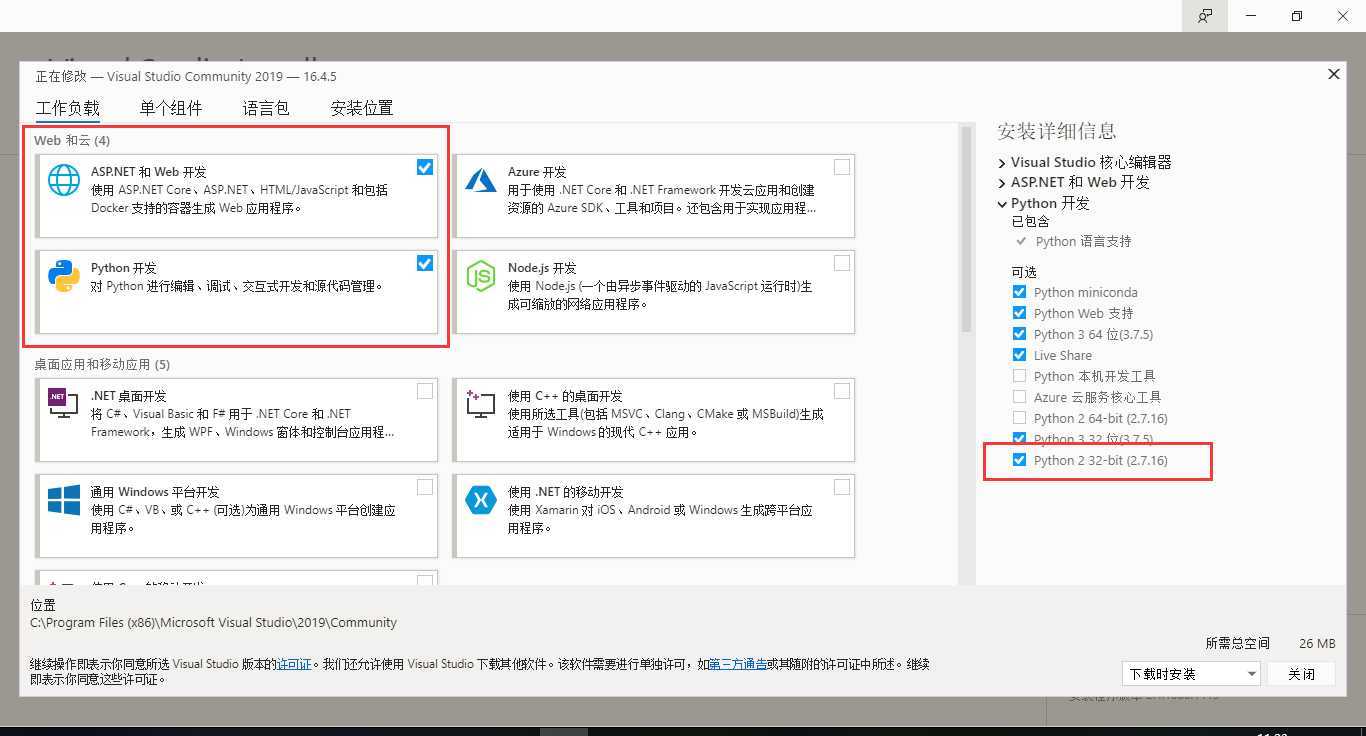The height and width of the screenshot is (736, 1366).
Task: Click the install location path text
Action: [x=213, y=622]
